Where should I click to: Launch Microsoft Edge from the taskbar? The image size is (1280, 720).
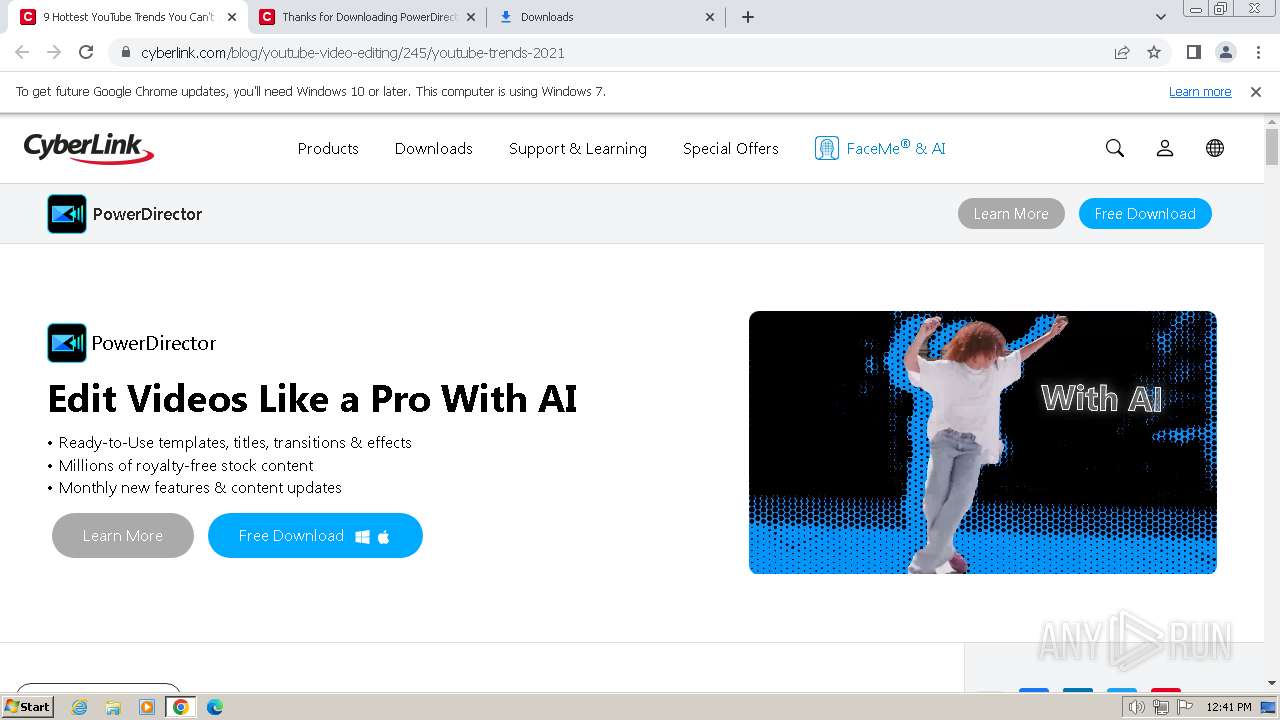(x=215, y=707)
